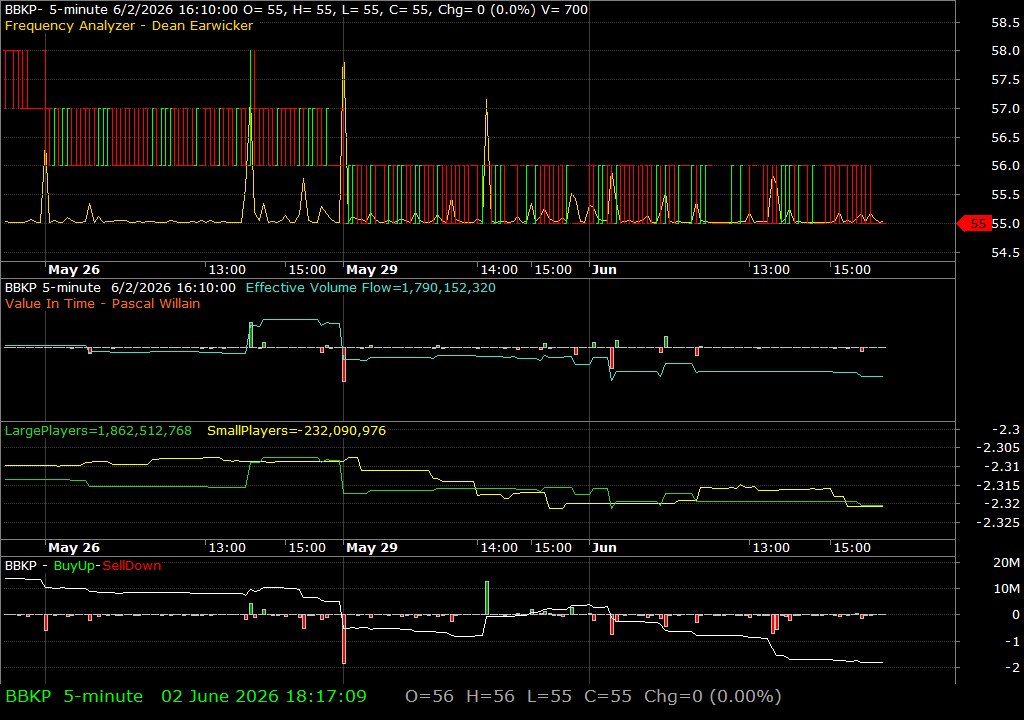Click the red 'SellDown' legend label
Viewport: 1024px width, 720px height.
[131, 565]
